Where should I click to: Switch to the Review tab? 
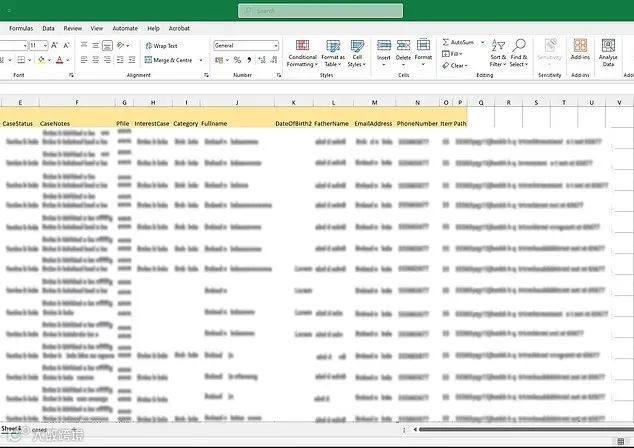(72, 28)
